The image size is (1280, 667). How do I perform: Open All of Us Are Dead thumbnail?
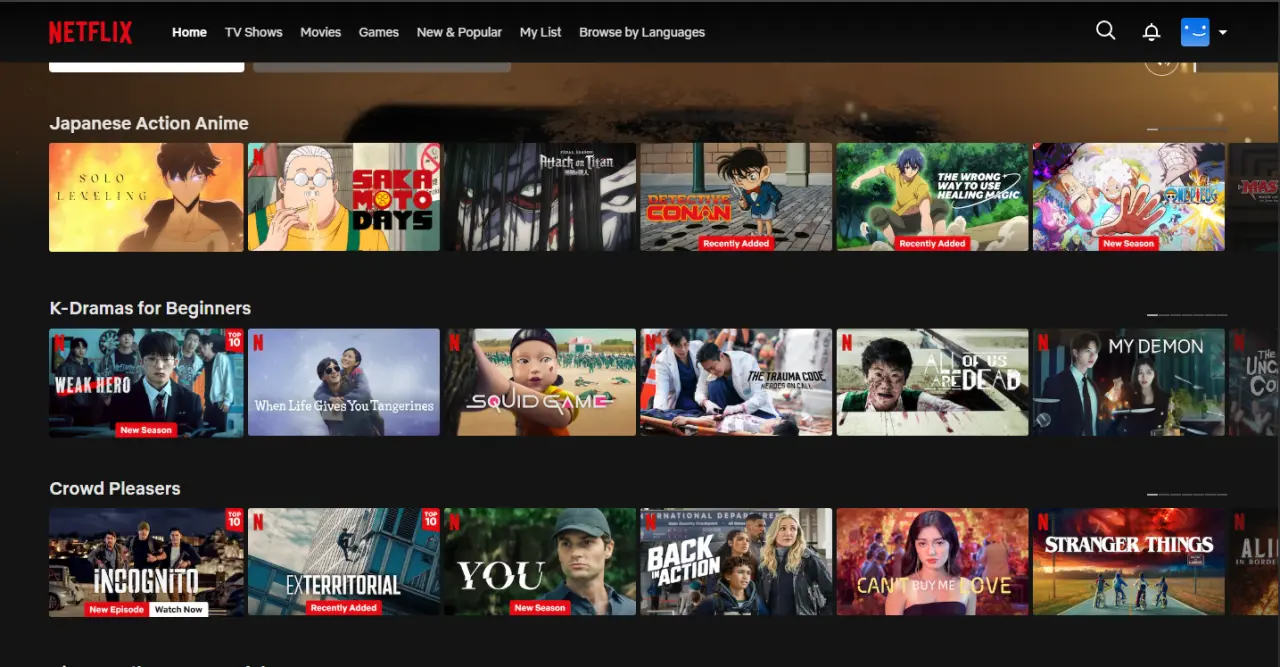932,382
